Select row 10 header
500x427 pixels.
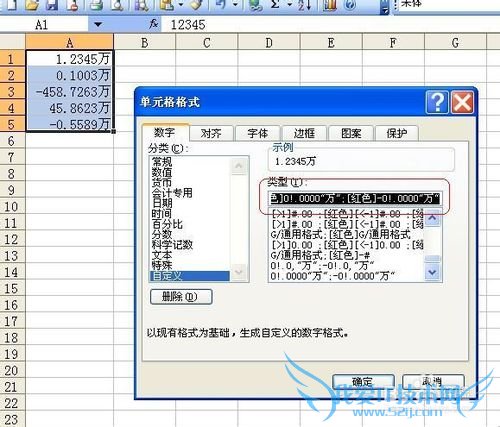(x=12, y=206)
